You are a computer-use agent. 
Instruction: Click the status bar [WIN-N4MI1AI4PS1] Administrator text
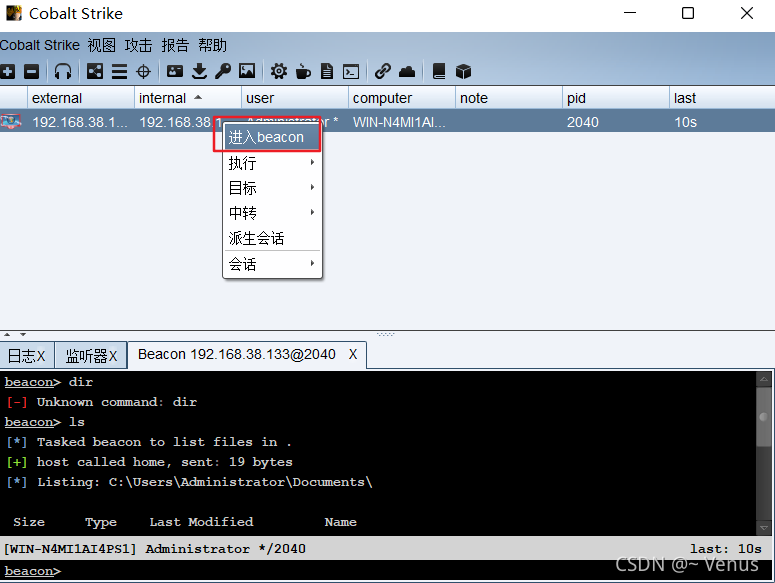click(154, 548)
